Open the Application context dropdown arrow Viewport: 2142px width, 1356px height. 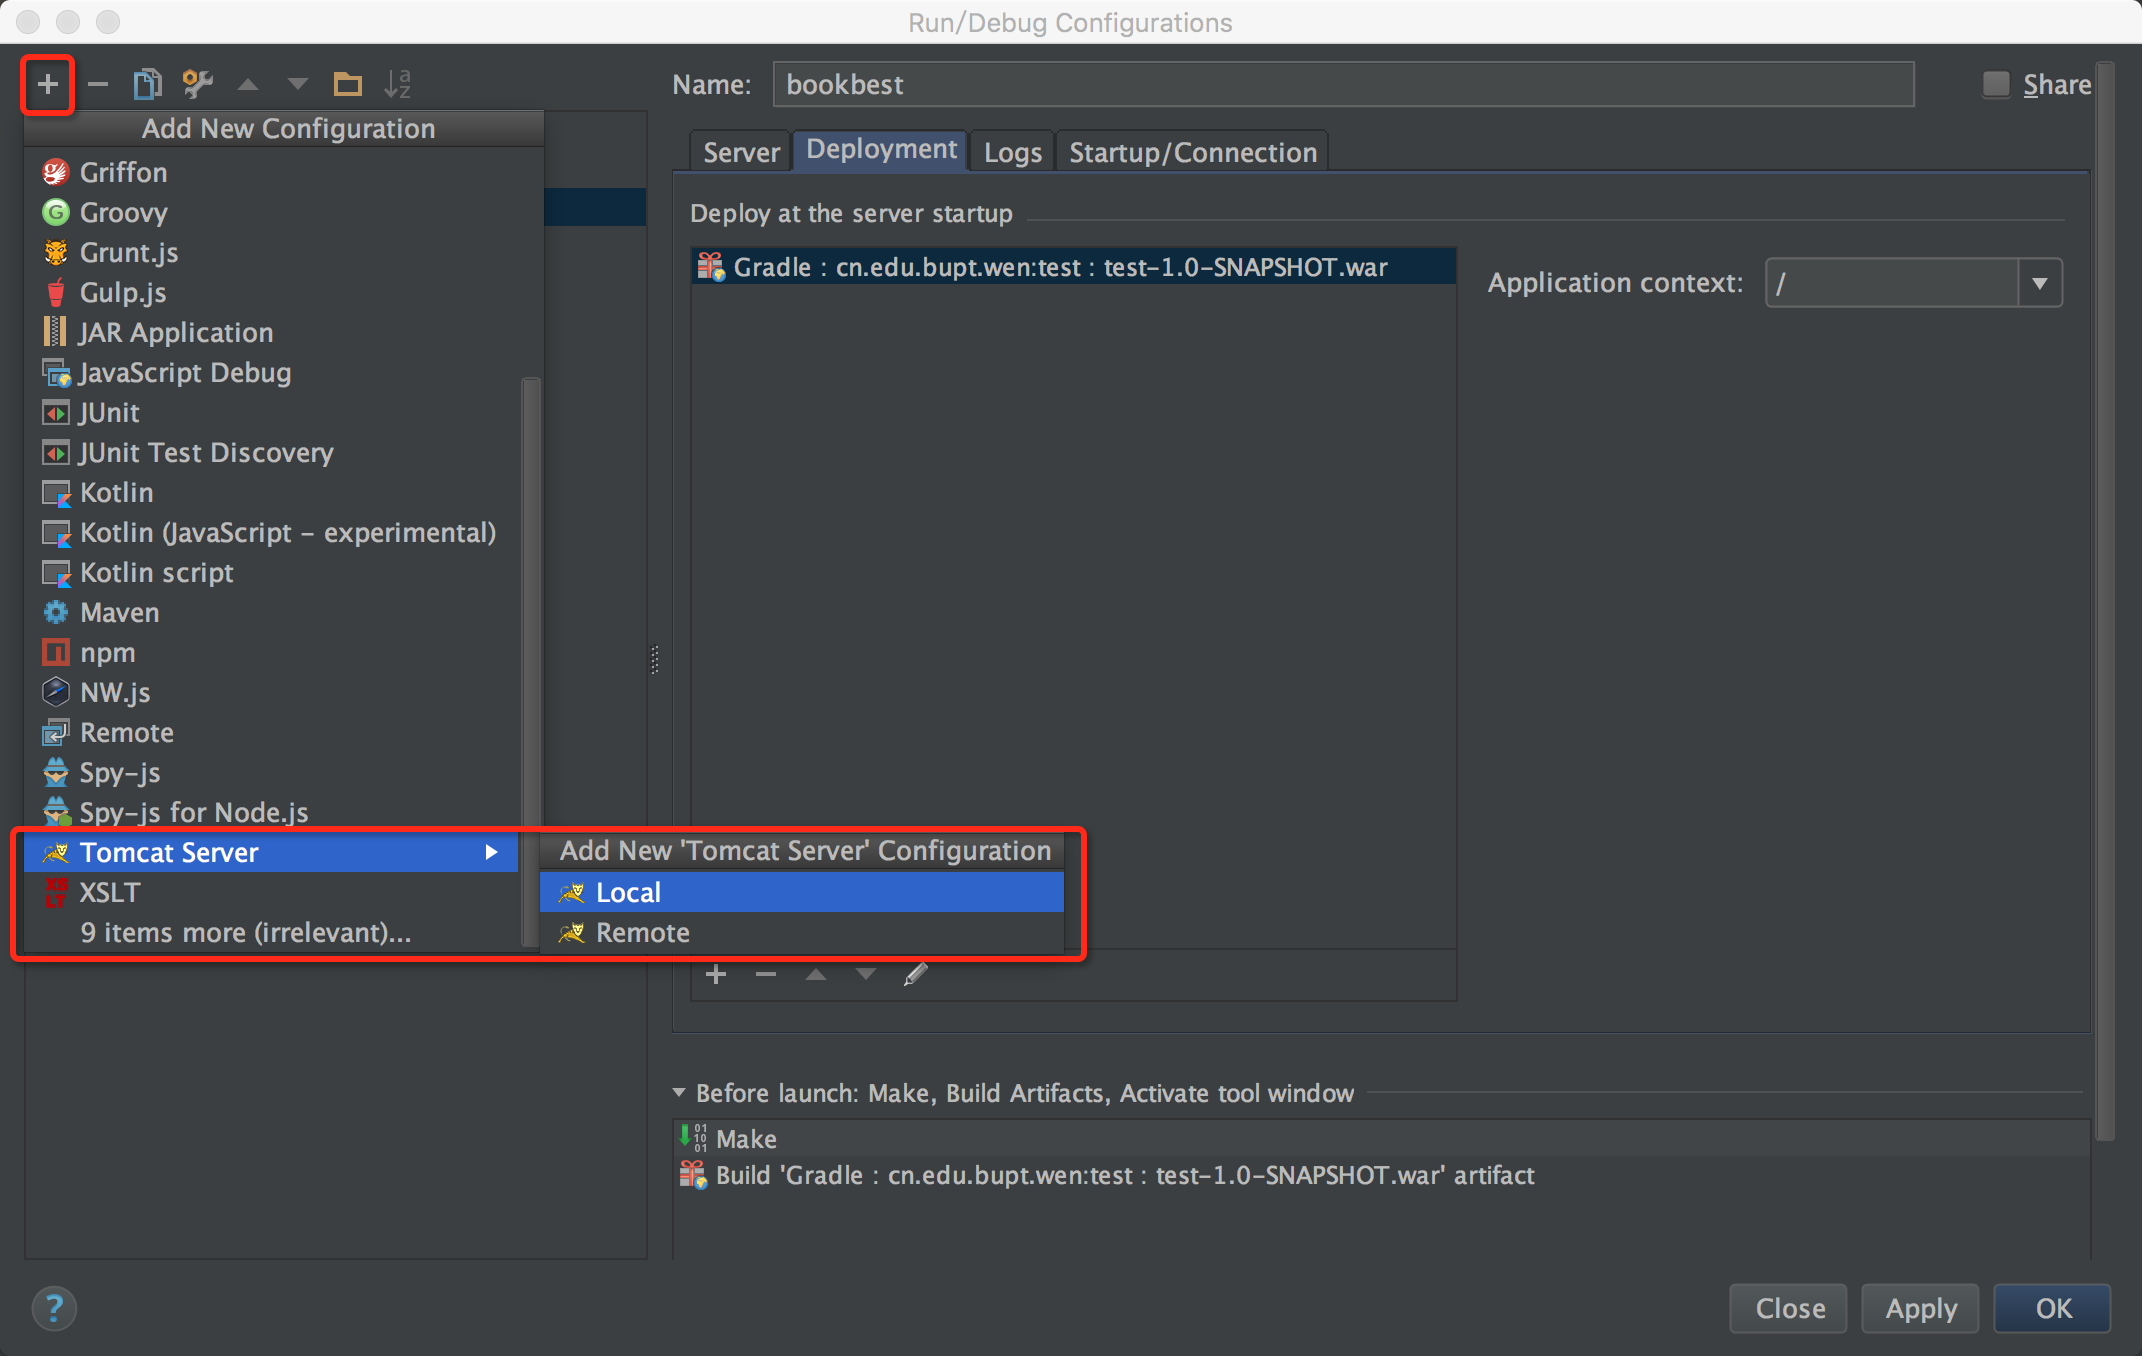pyautogui.click(x=2039, y=283)
